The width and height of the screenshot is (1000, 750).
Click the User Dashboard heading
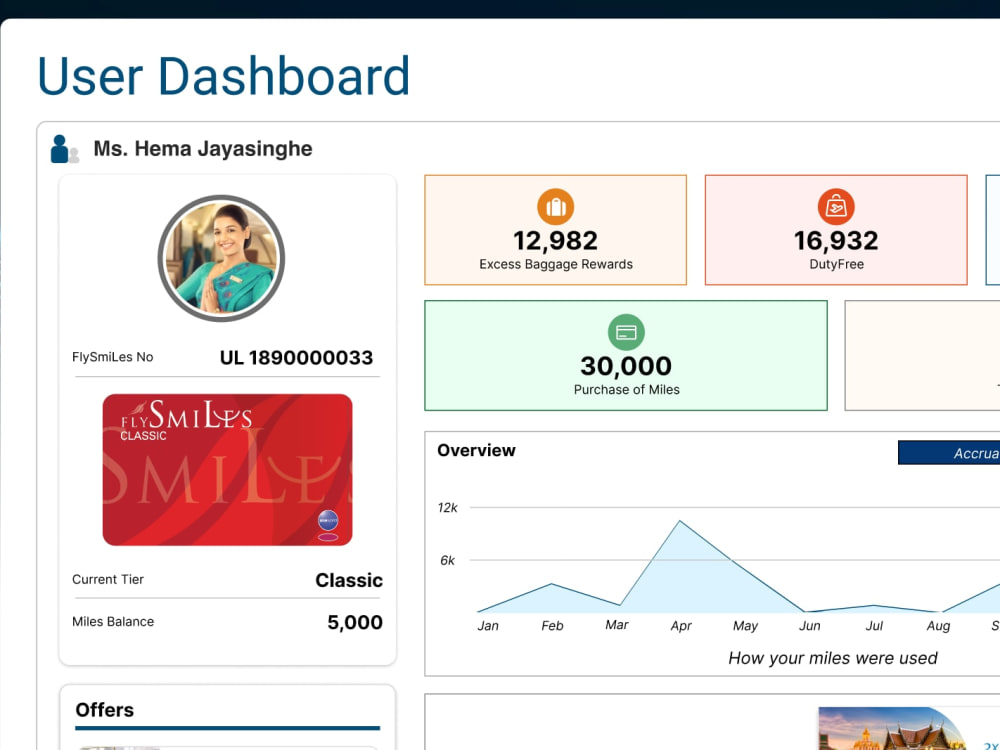point(223,77)
